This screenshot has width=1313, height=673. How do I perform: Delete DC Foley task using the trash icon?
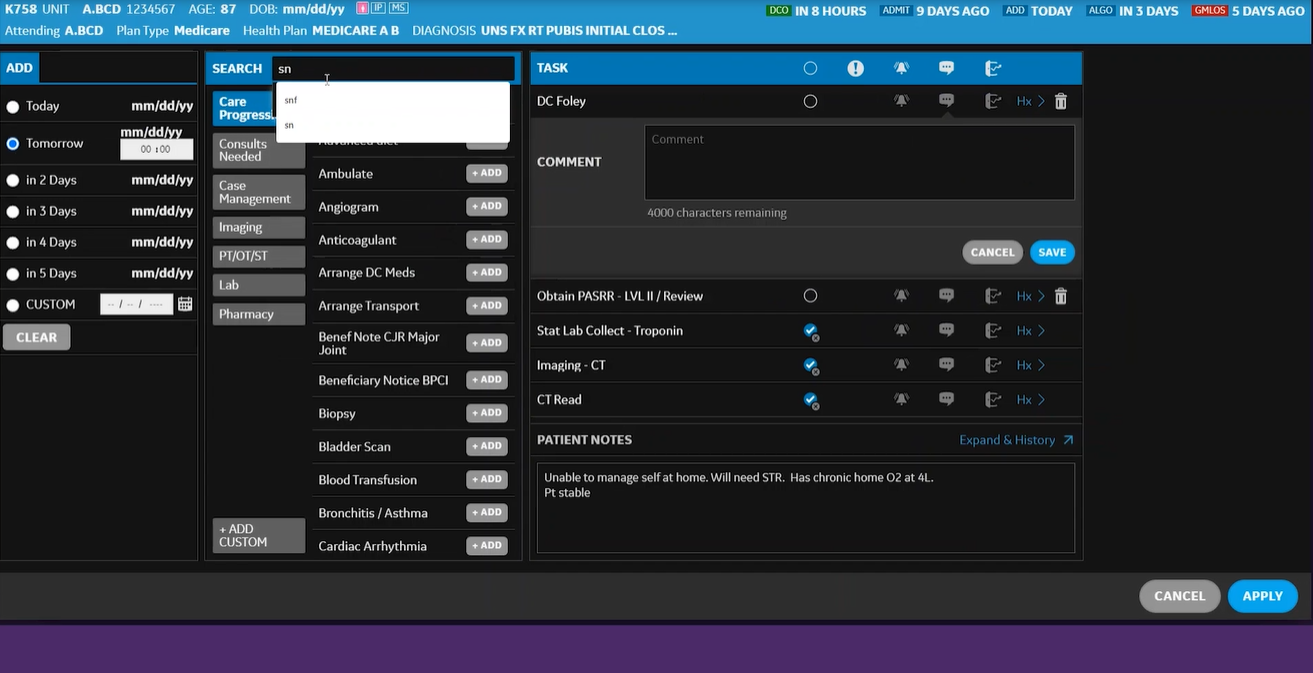(x=1060, y=101)
